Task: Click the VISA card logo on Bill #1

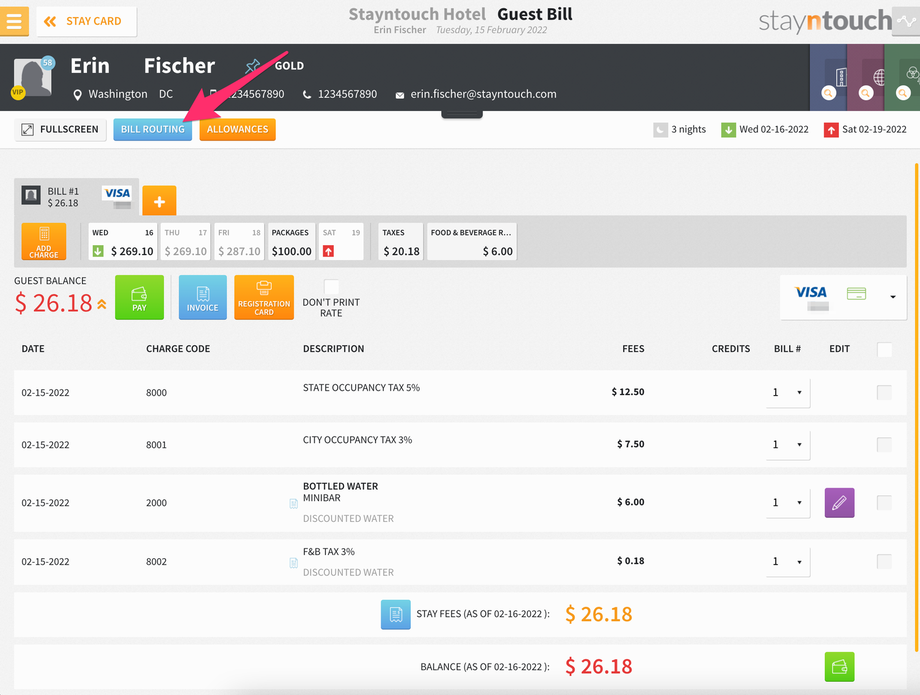Action: (x=117, y=193)
